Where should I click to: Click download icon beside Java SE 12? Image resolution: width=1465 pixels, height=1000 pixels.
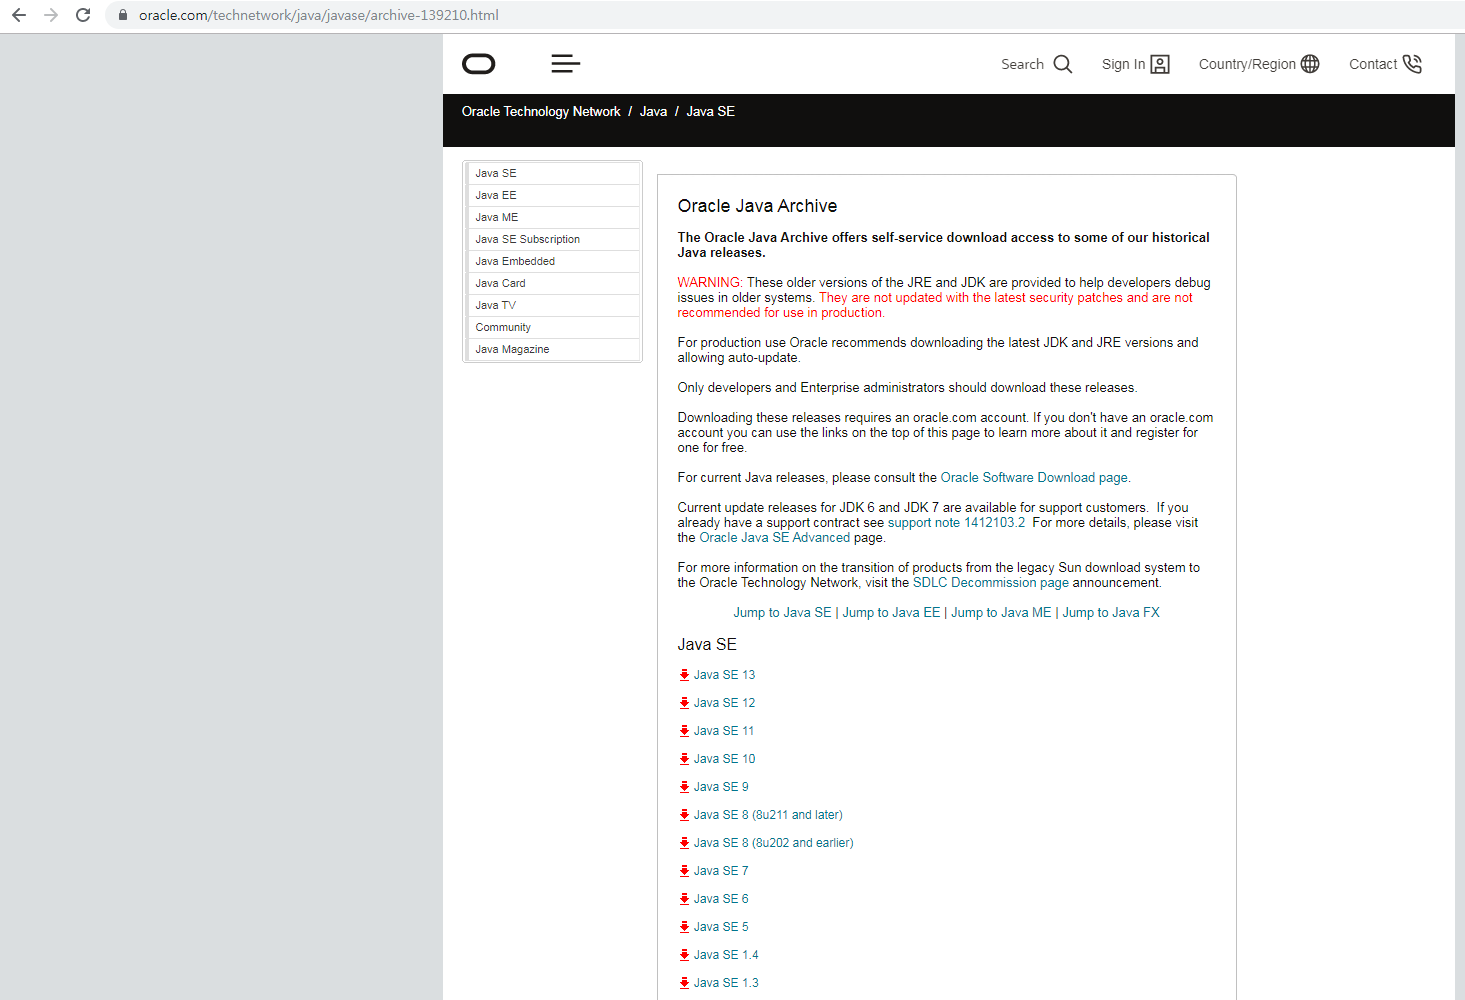click(684, 703)
